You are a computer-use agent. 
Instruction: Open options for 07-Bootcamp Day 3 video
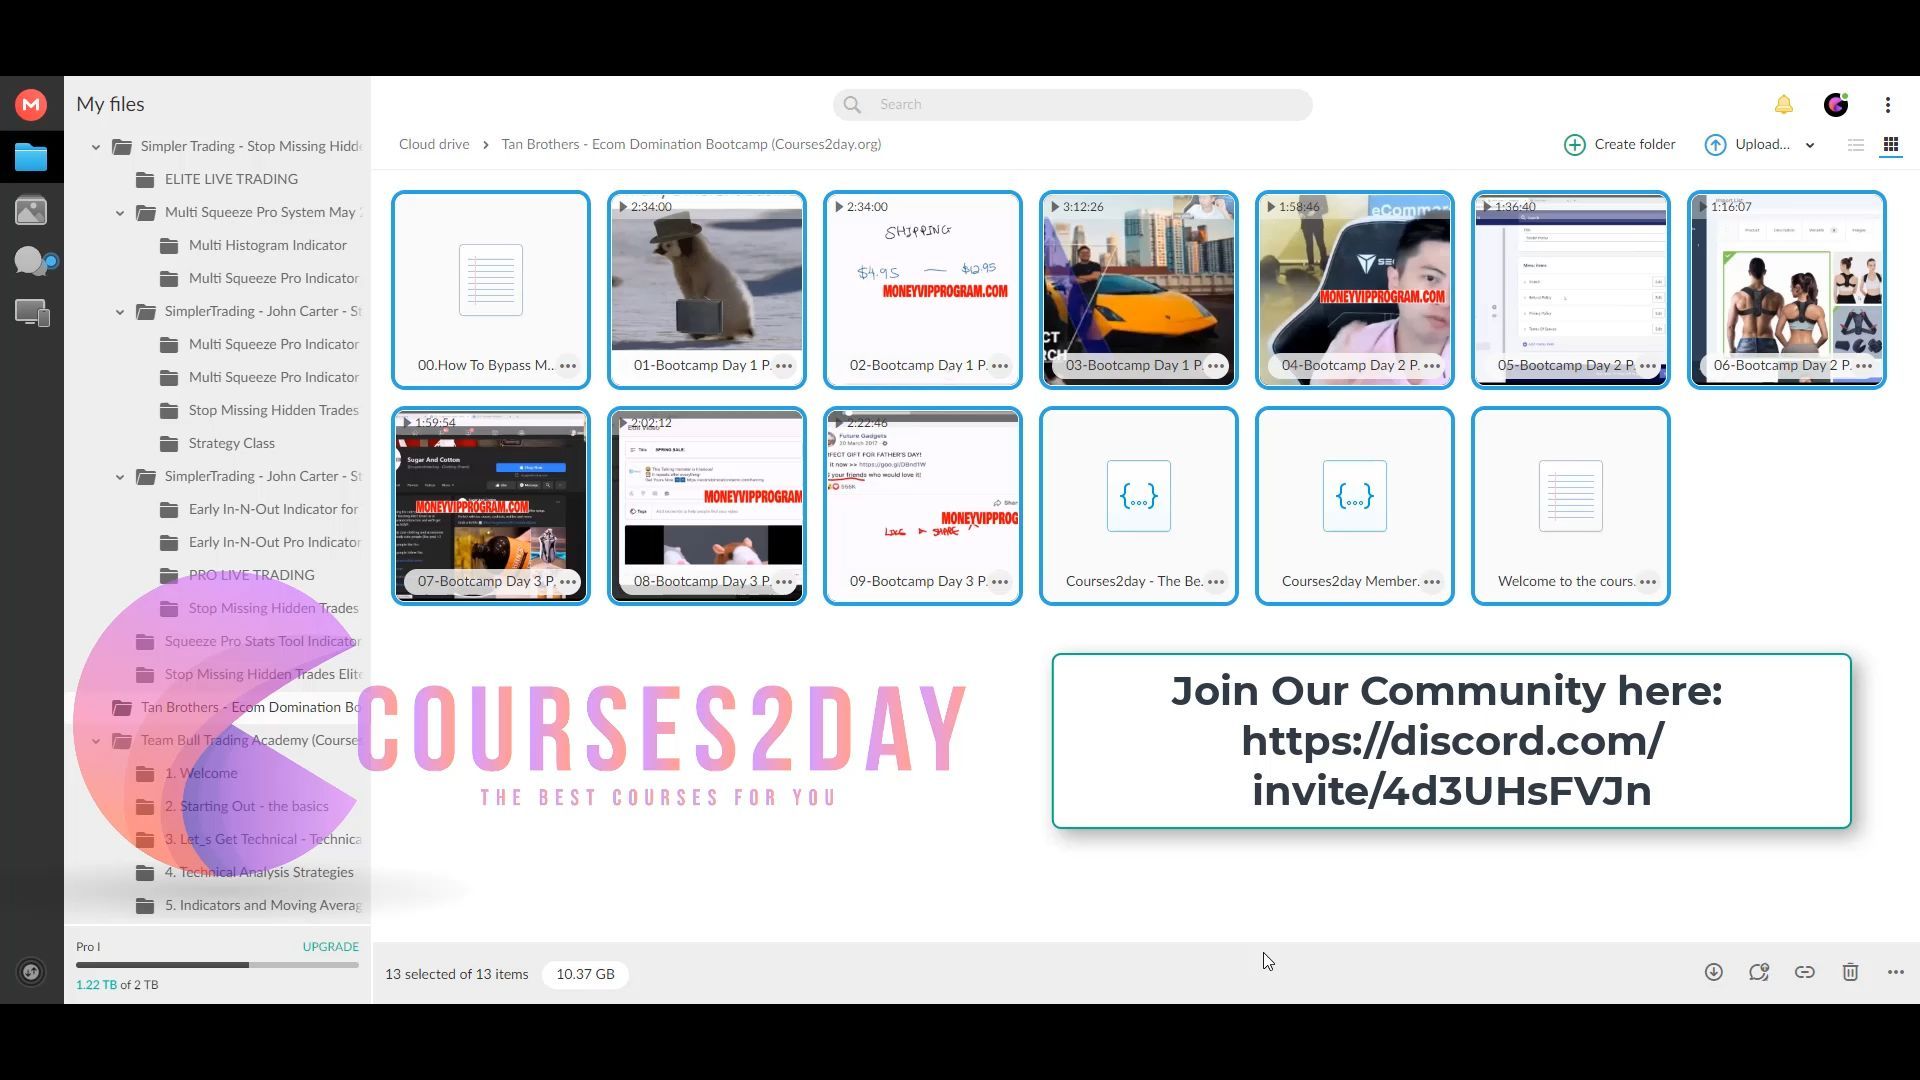tap(568, 582)
